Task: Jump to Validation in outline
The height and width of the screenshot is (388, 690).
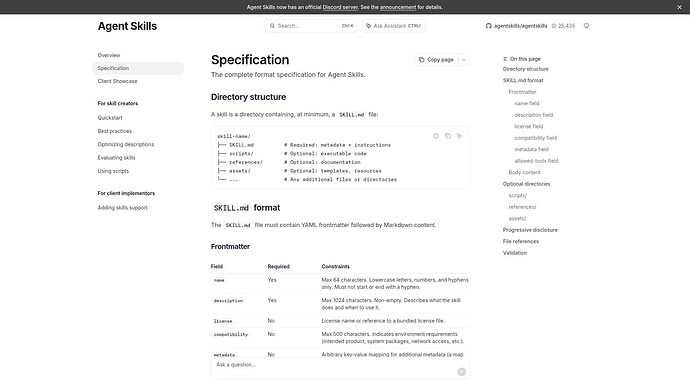Action: pos(515,253)
